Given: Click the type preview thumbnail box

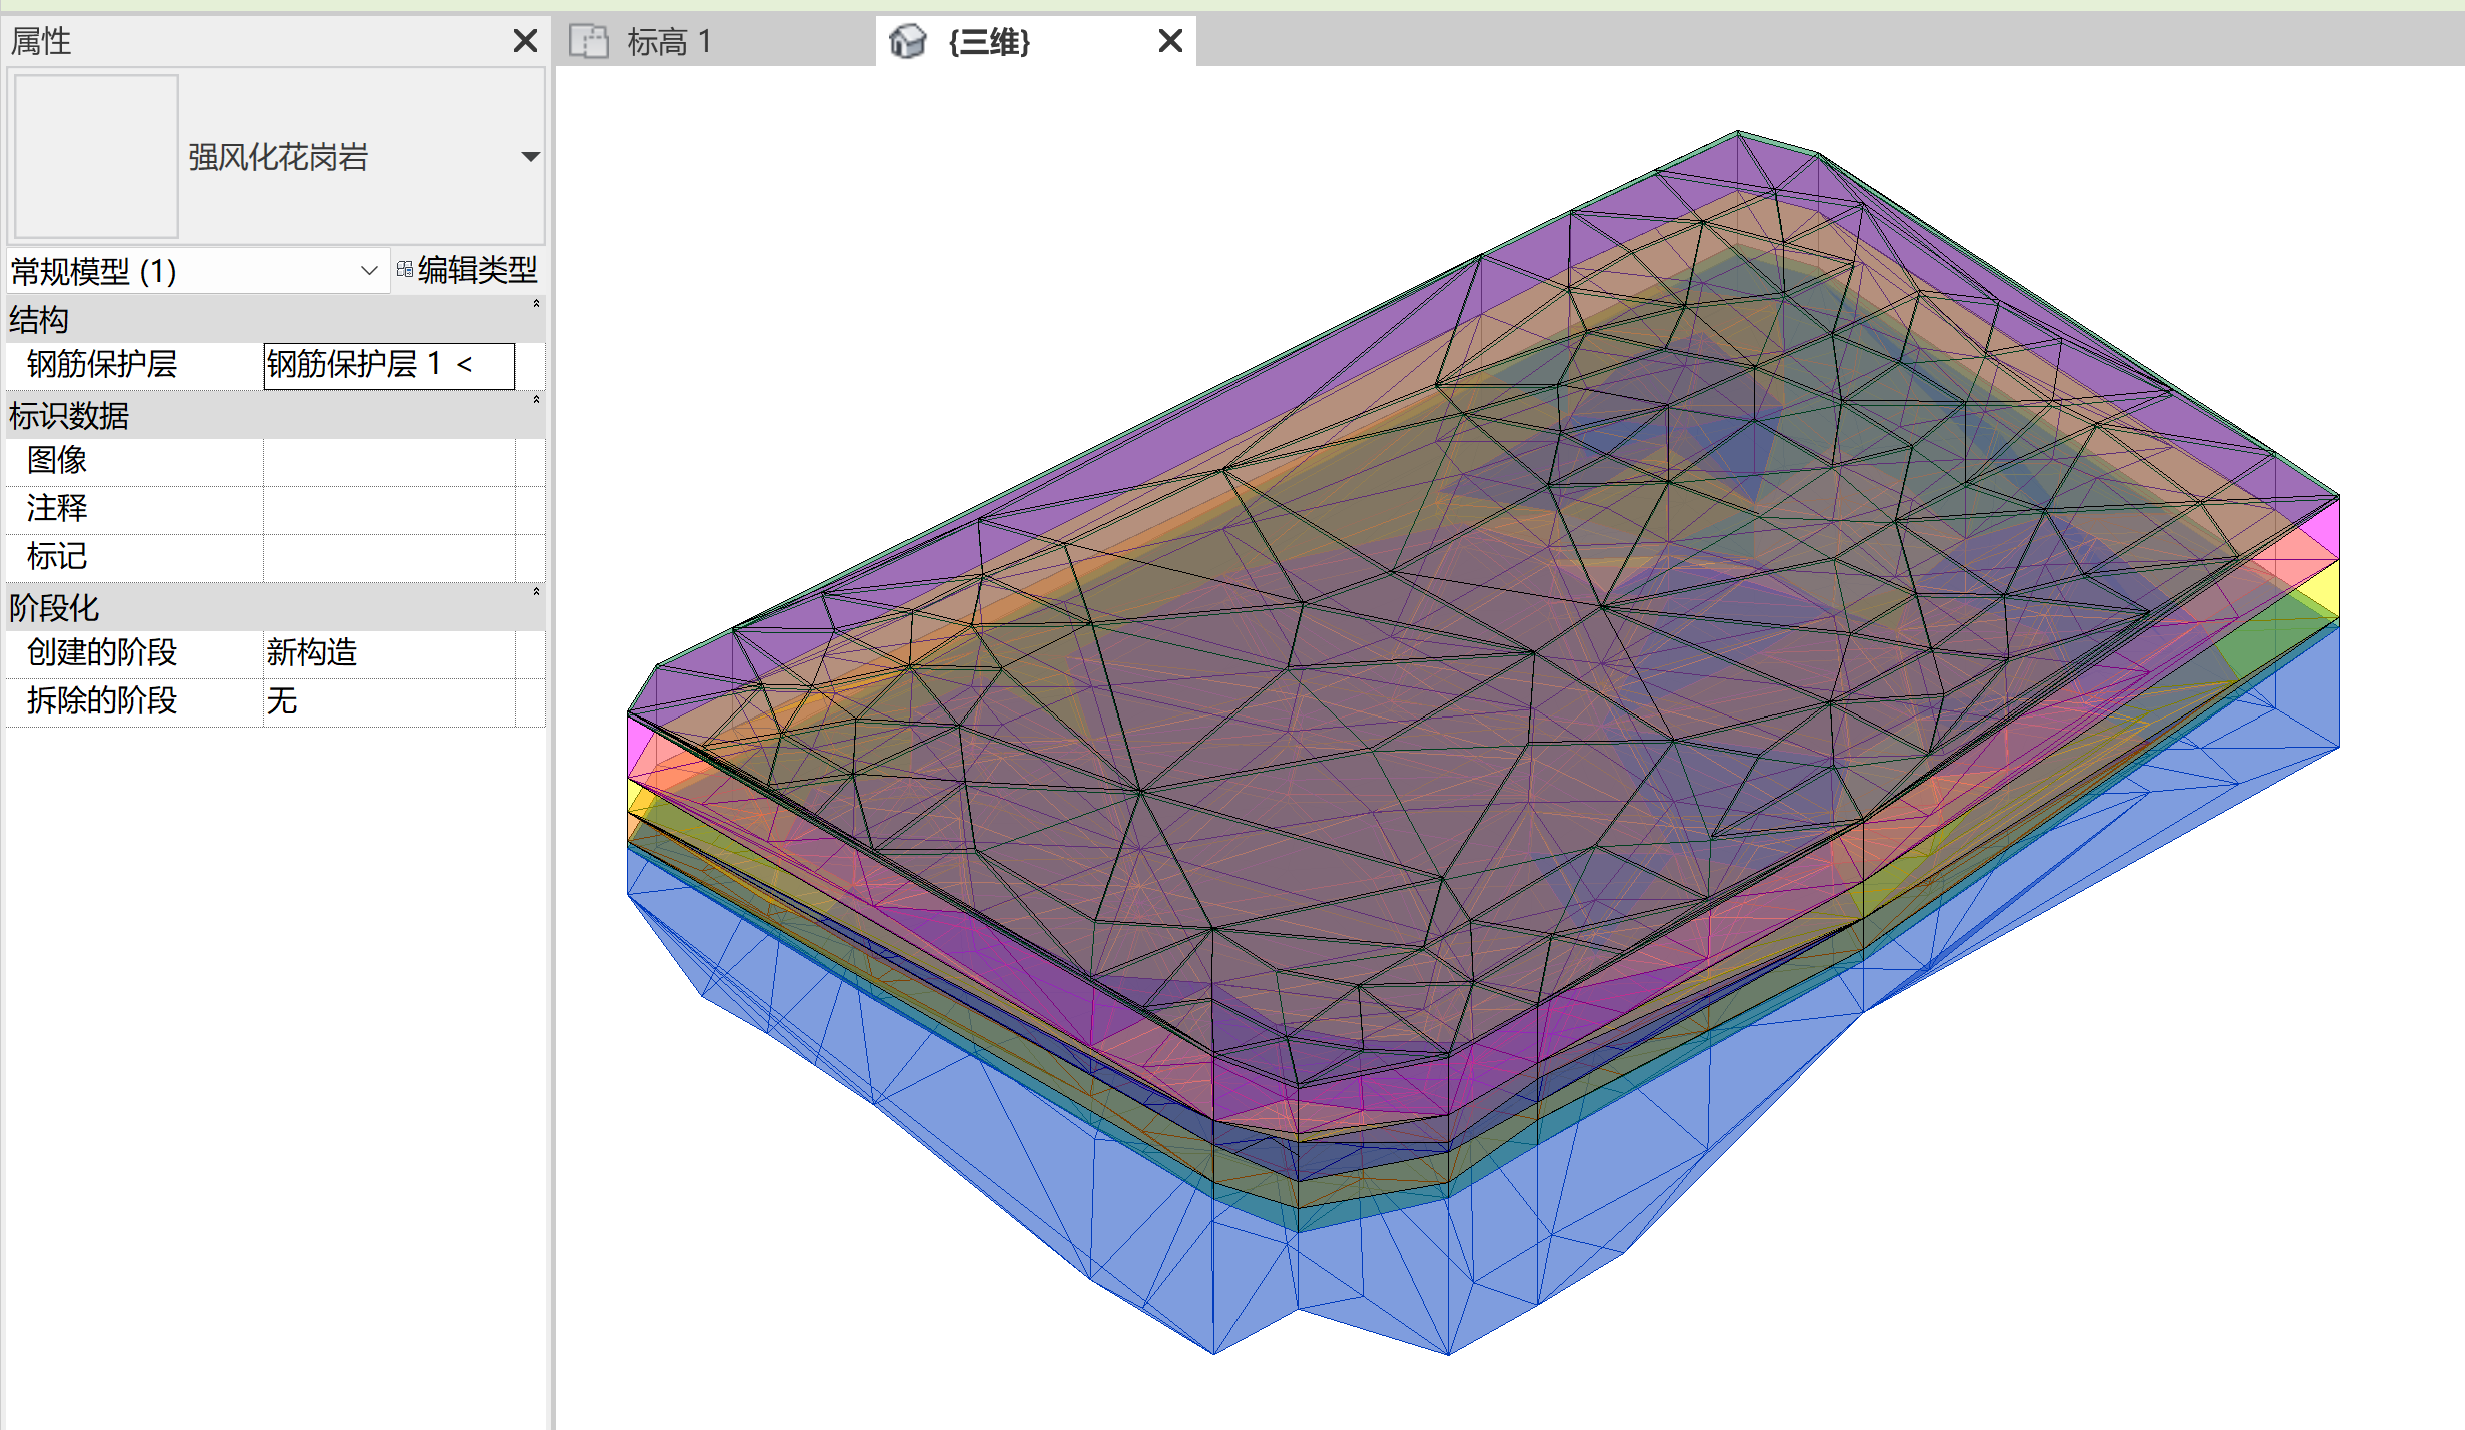Looking at the screenshot, I should [x=96, y=157].
